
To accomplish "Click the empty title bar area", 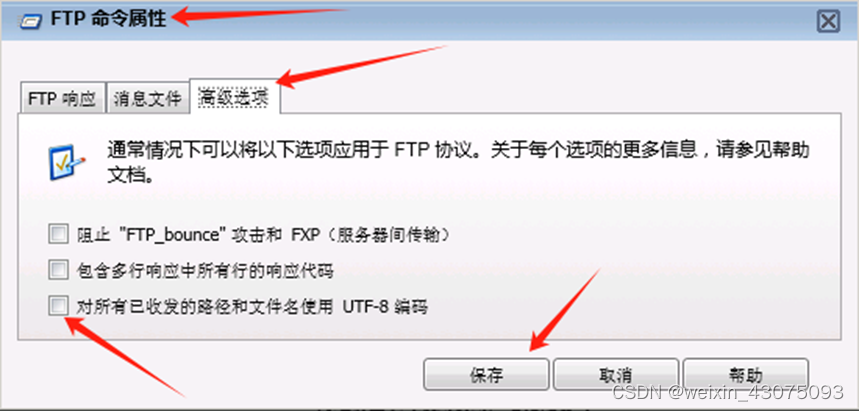I will (548, 21).
